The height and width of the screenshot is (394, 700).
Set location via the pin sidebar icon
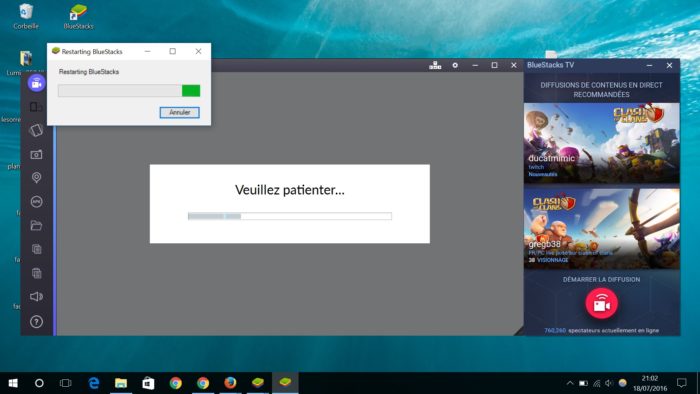click(36, 178)
